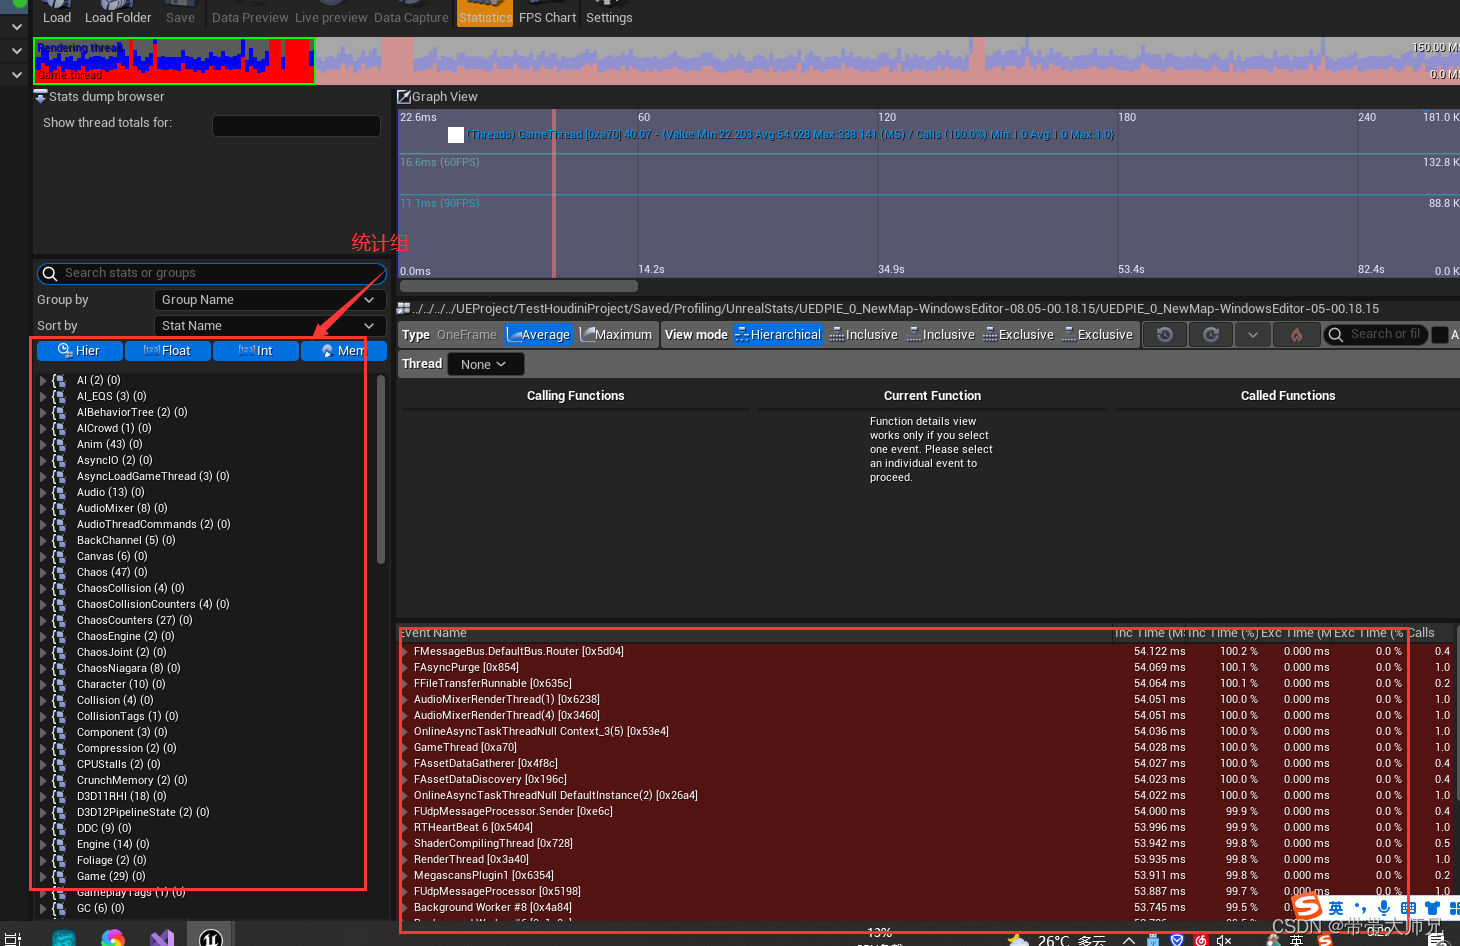Click Stats dump browser panel icon
Image resolution: width=1460 pixels, height=946 pixels.
click(x=40, y=97)
